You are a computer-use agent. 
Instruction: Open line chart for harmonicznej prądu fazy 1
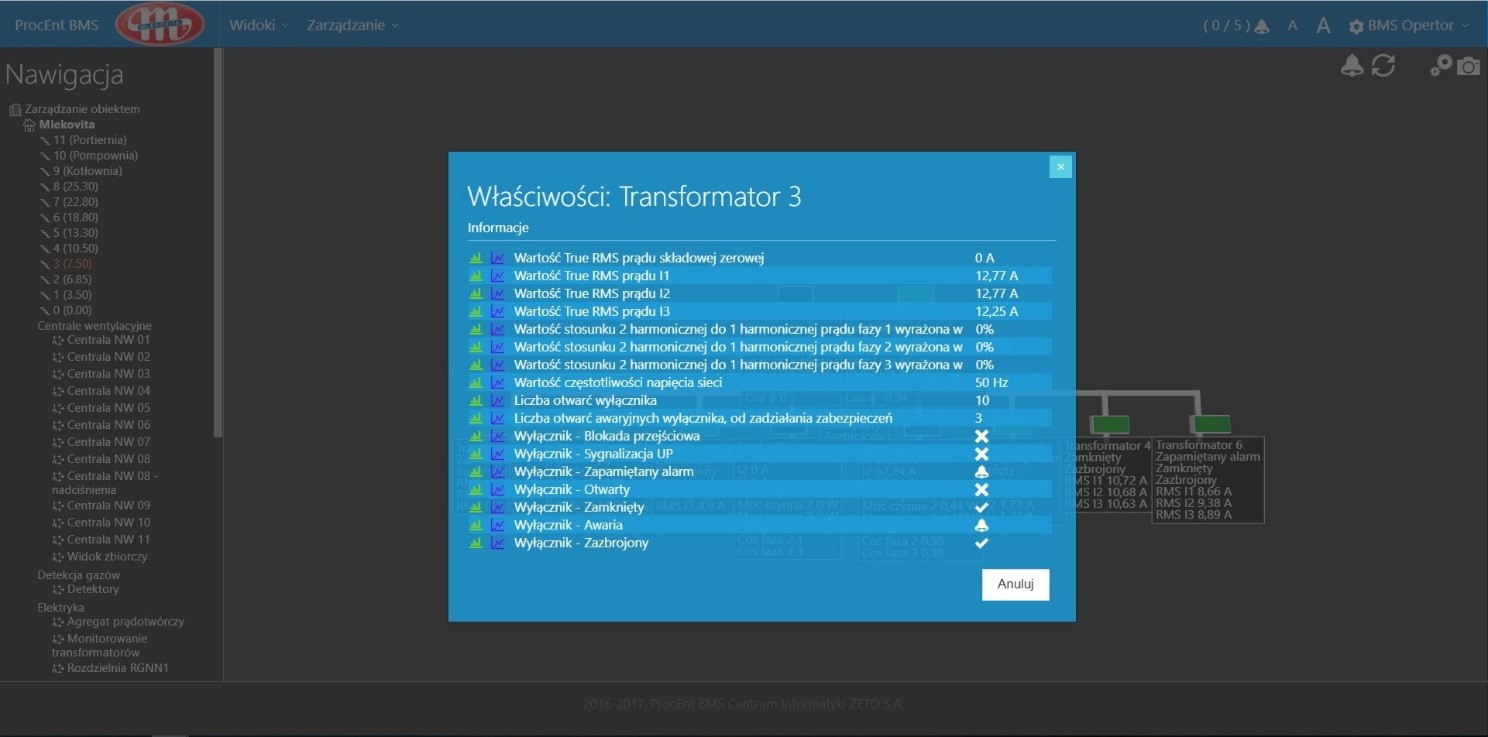pos(498,329)
